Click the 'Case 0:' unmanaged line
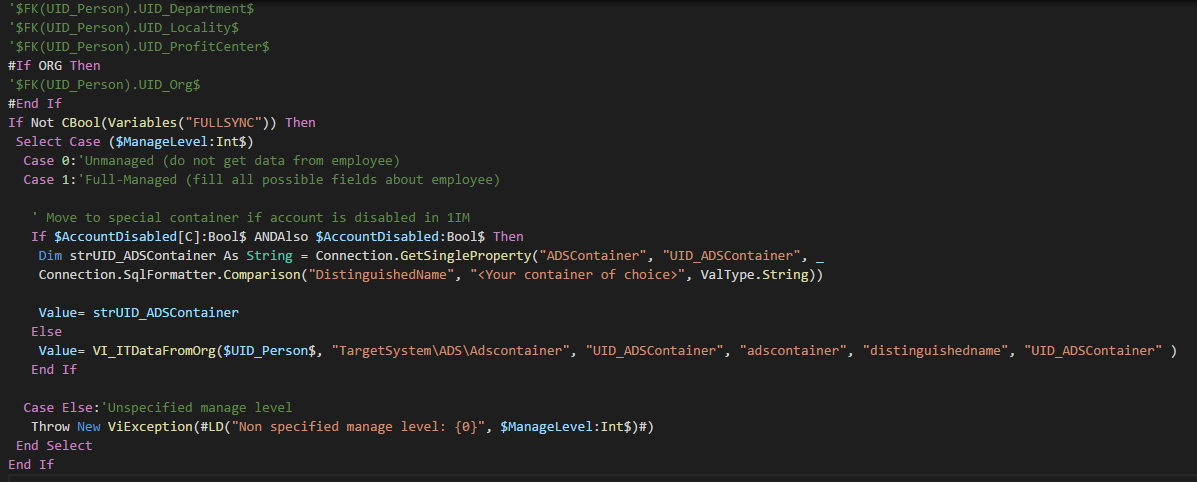This screenshot has width=1197, height=482. click(211, 160)
